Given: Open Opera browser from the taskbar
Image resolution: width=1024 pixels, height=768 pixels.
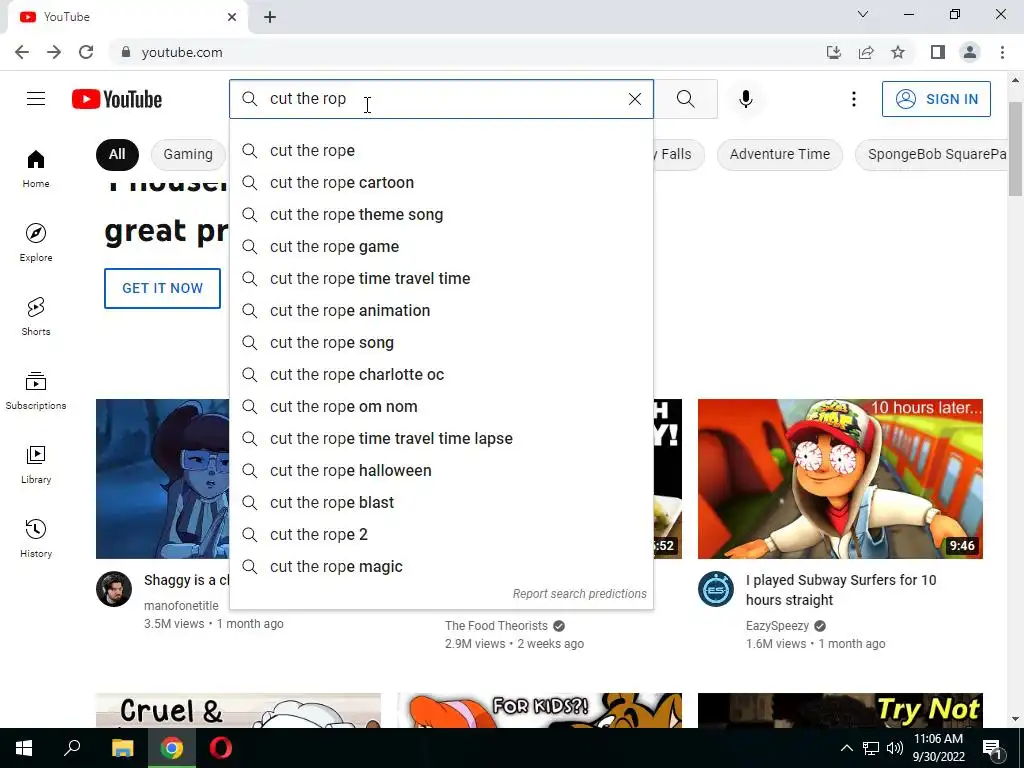Looking at the screenshot, I should click(x=221, y=748).
